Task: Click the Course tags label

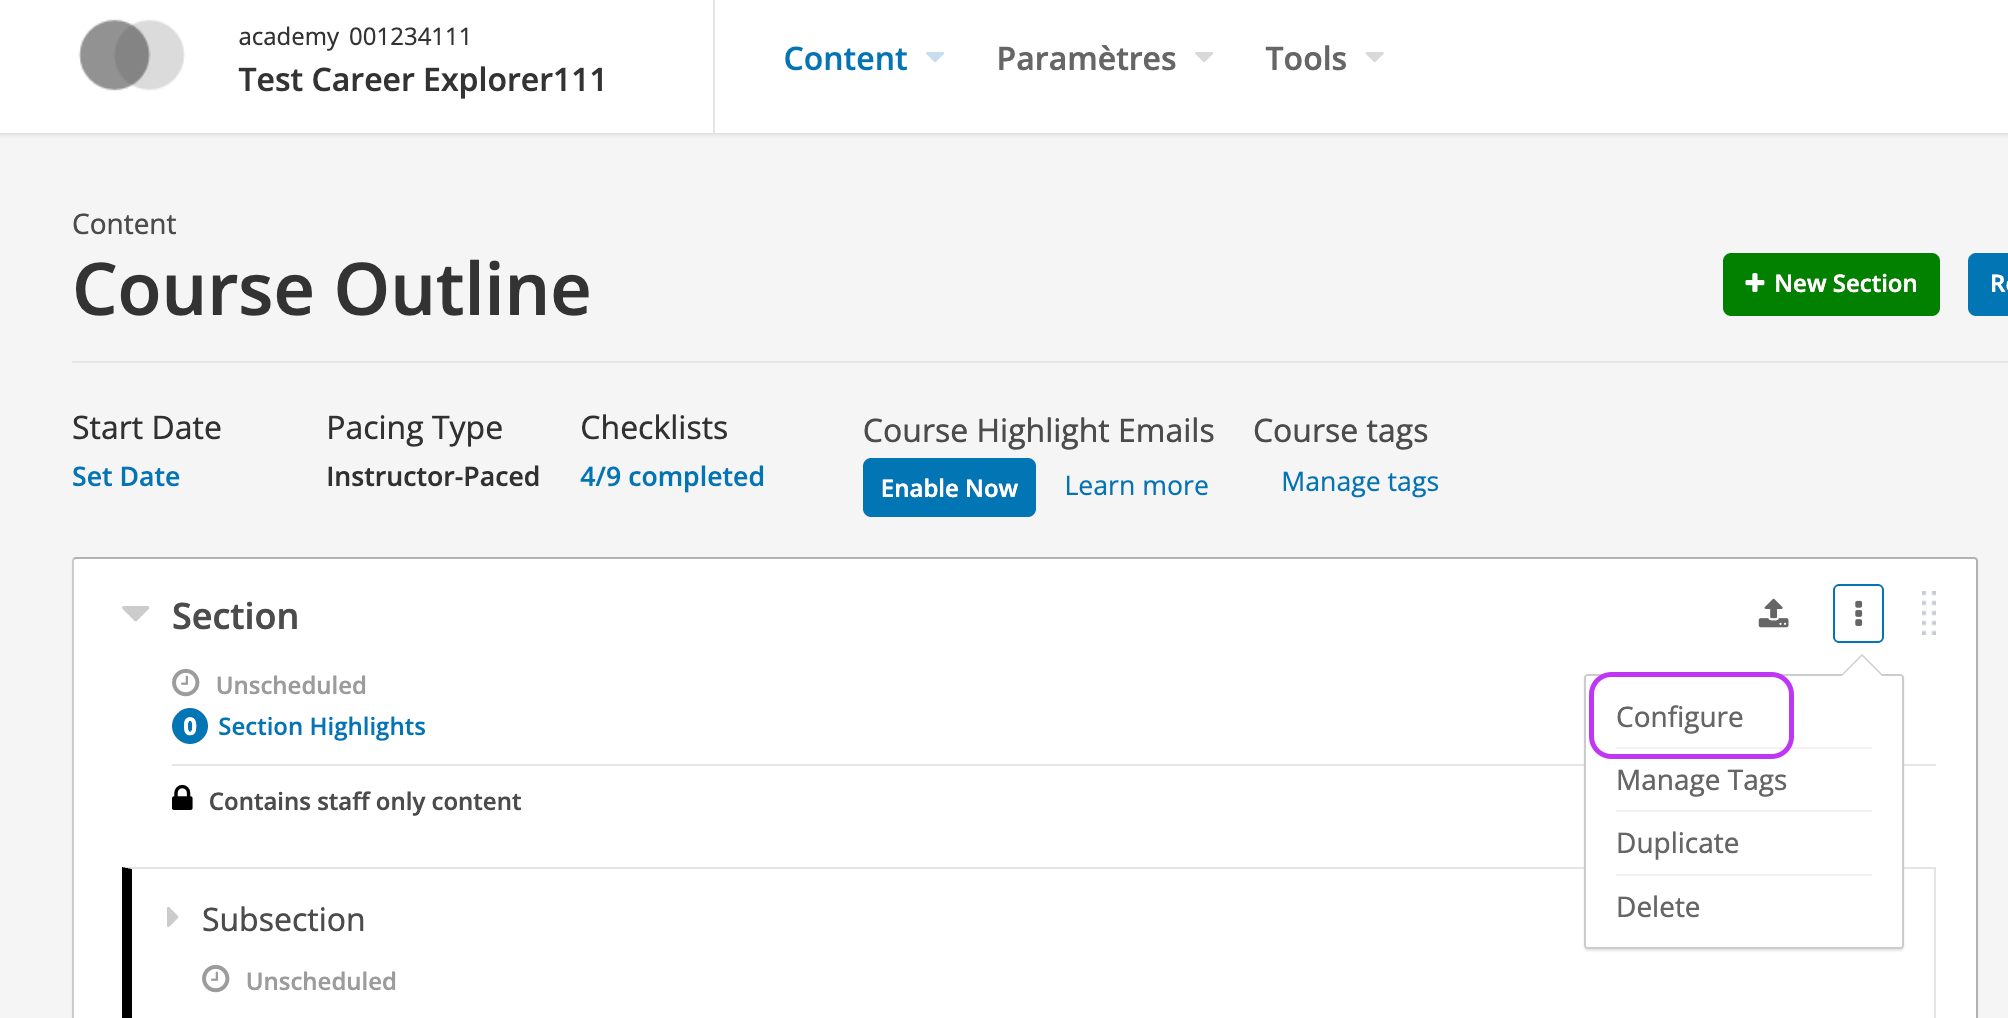Action: (1340, 431)
